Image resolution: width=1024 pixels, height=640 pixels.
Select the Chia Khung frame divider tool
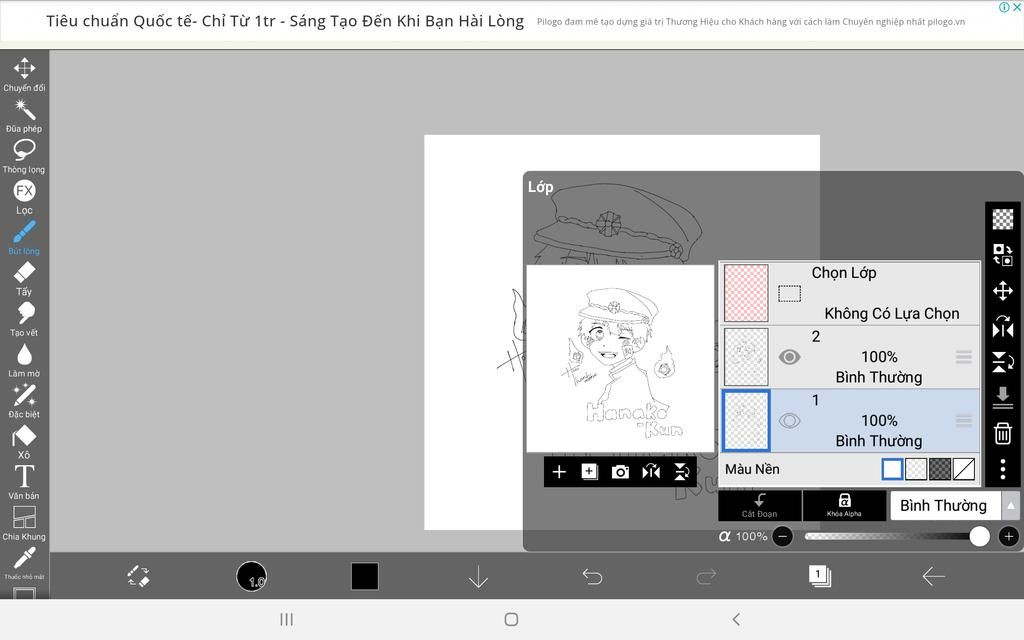click(x=24, y=524)
